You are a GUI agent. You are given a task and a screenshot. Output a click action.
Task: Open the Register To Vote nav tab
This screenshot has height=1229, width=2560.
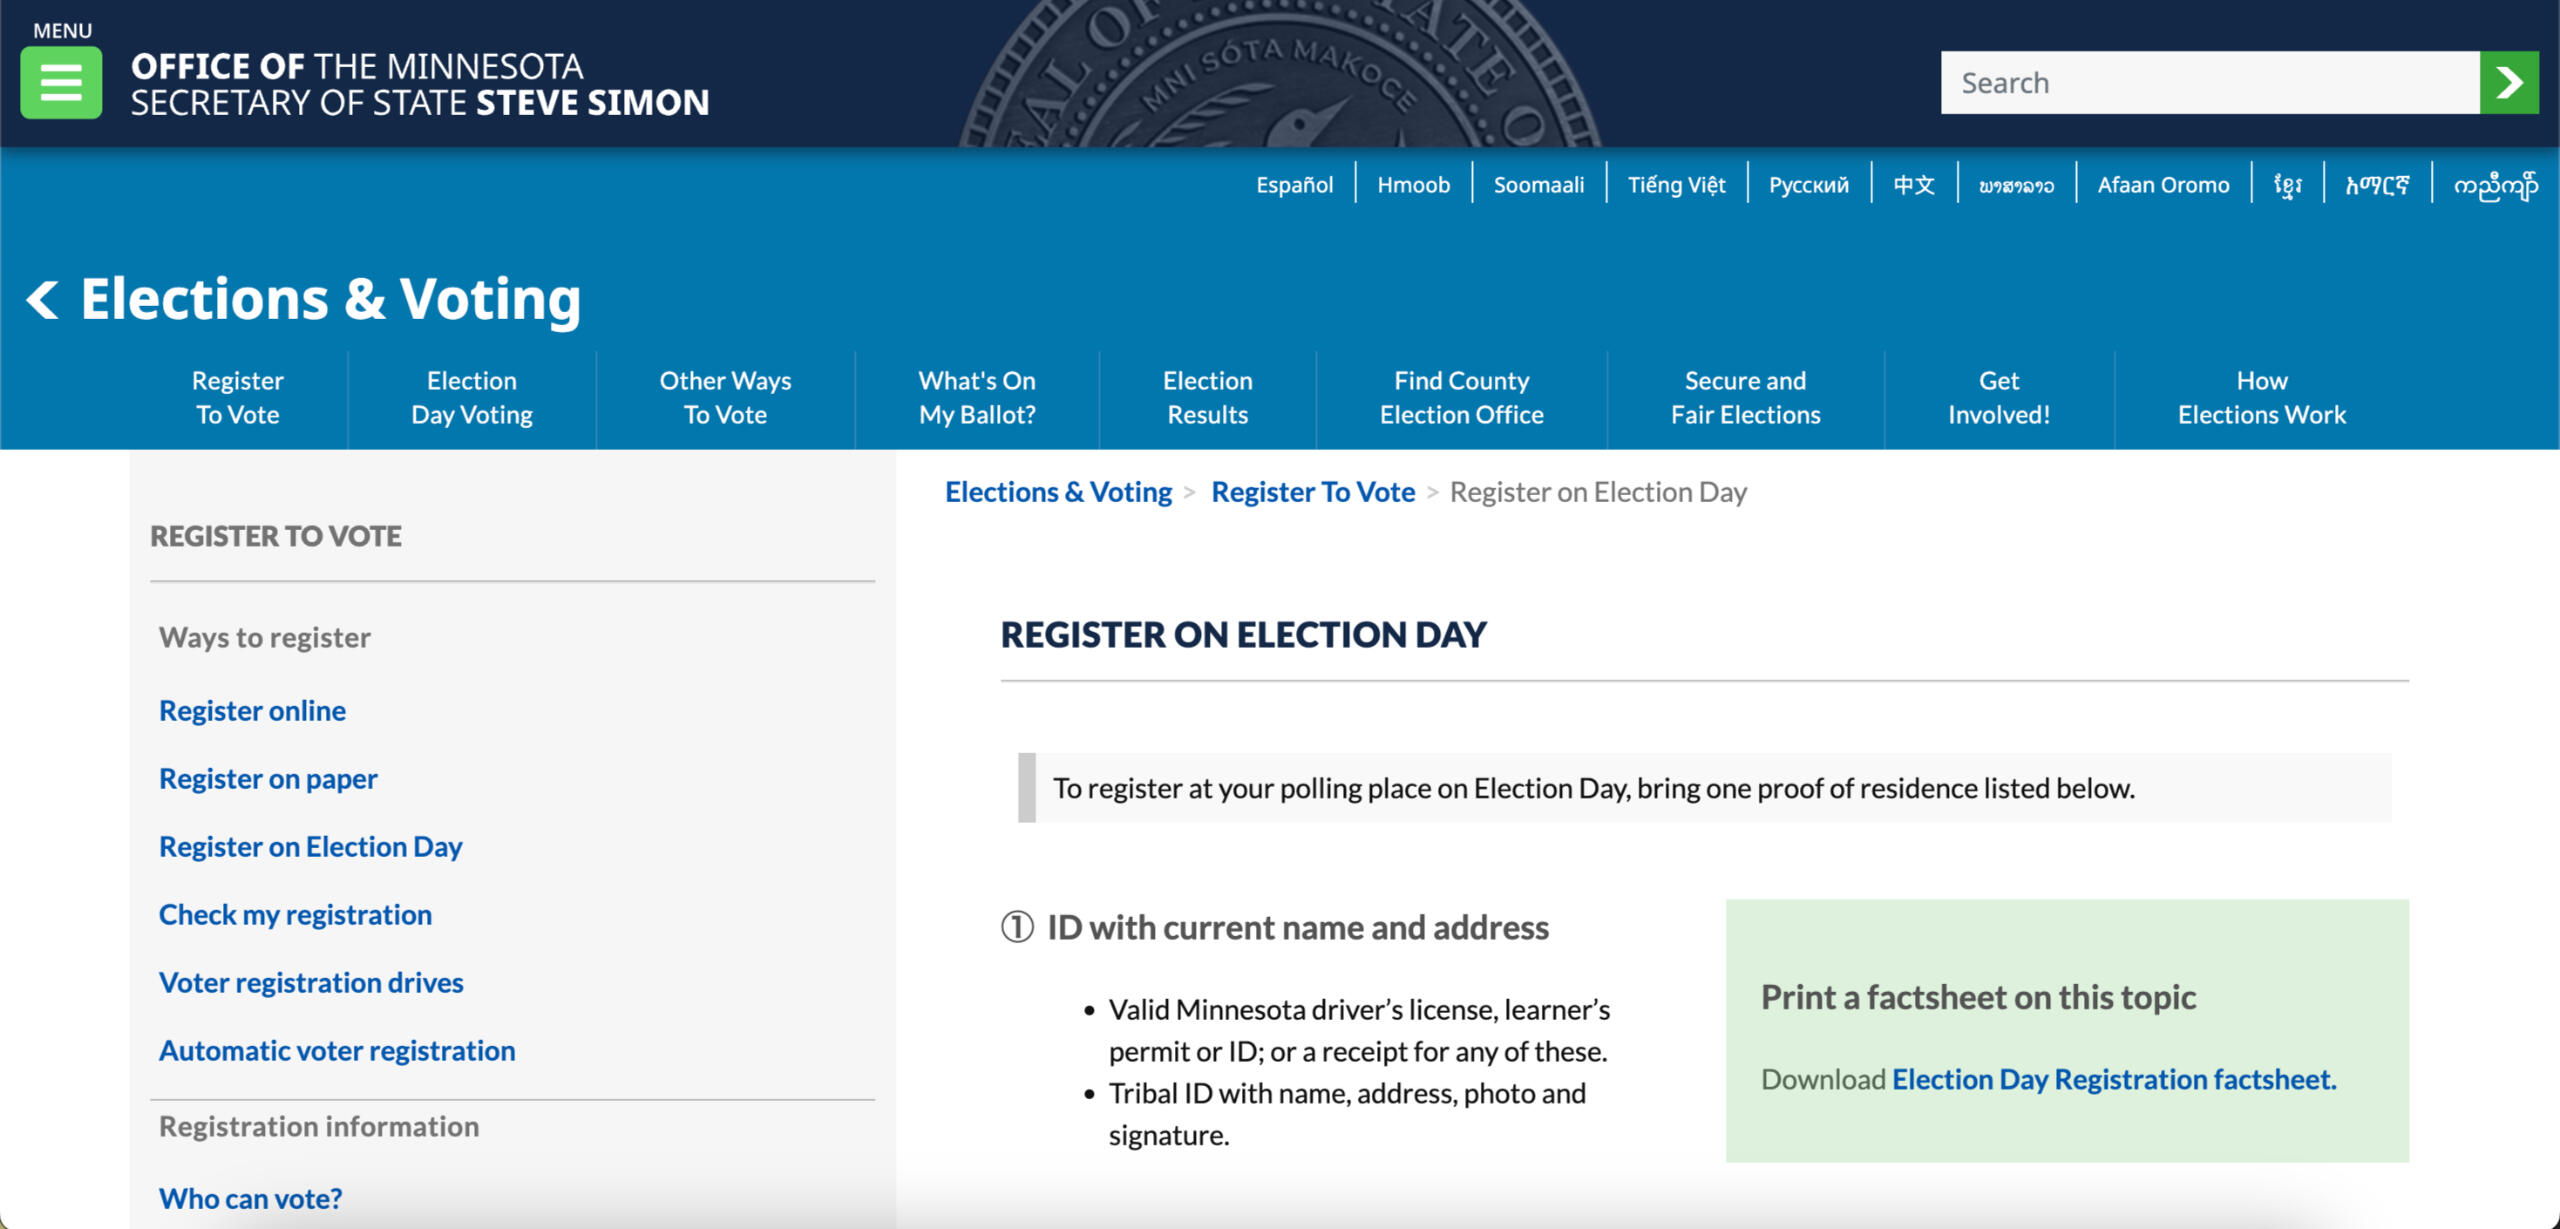[238, 398]
